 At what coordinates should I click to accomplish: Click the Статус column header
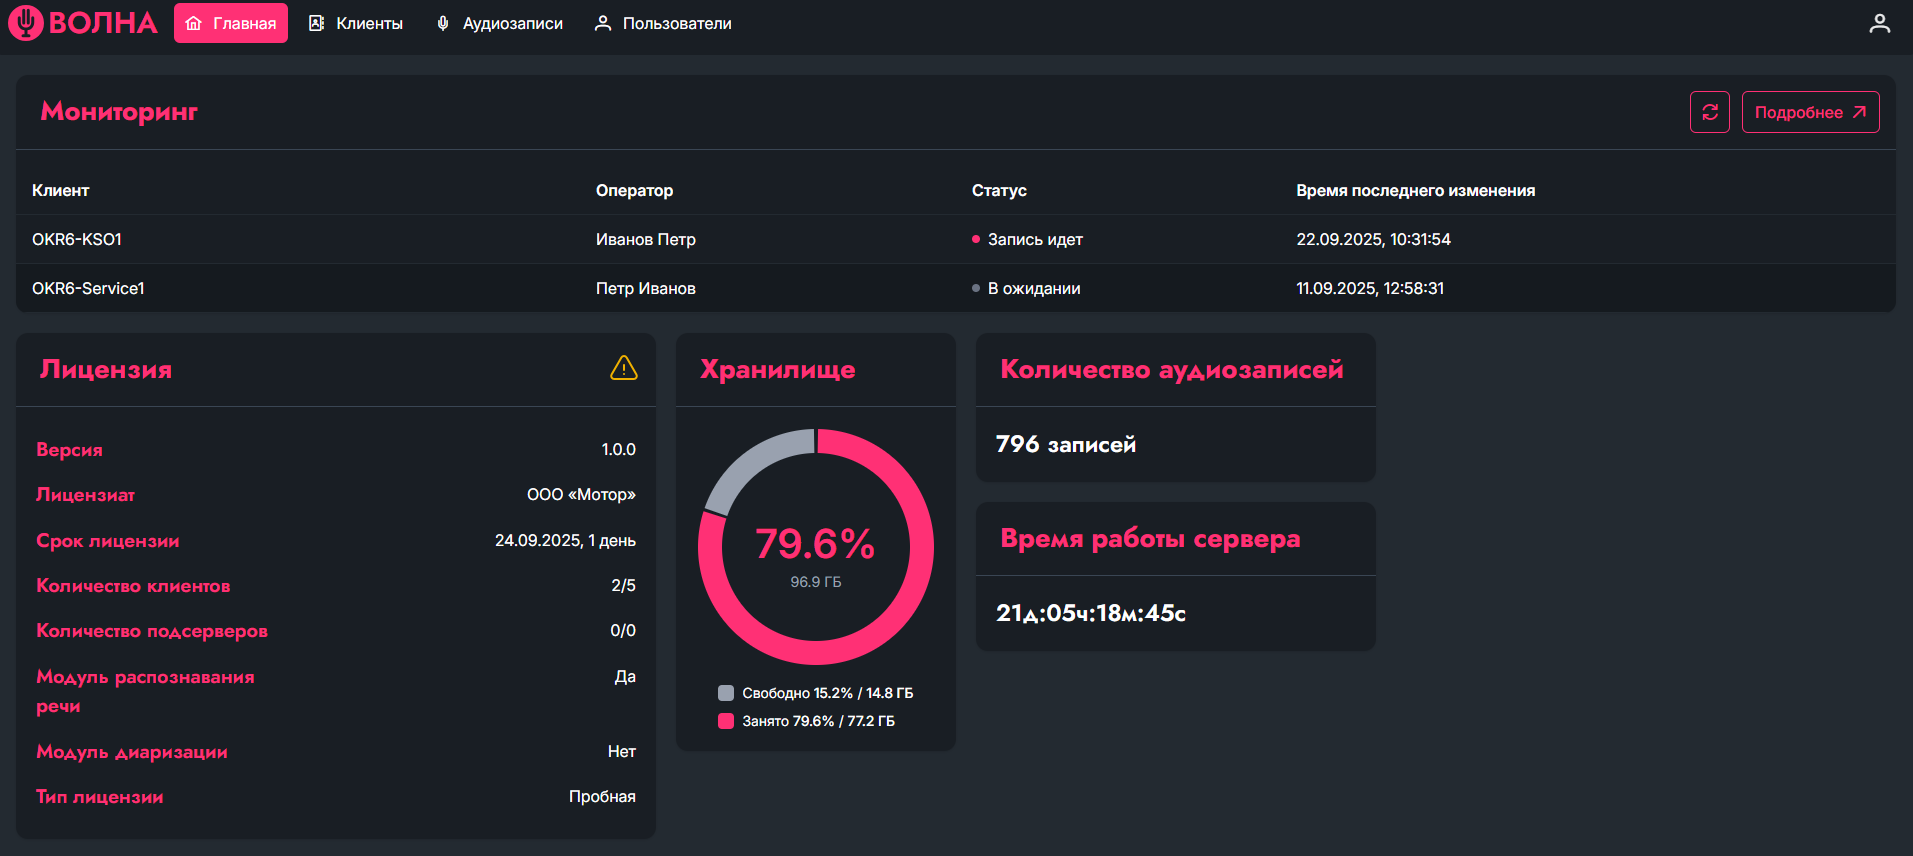point(998,190)
